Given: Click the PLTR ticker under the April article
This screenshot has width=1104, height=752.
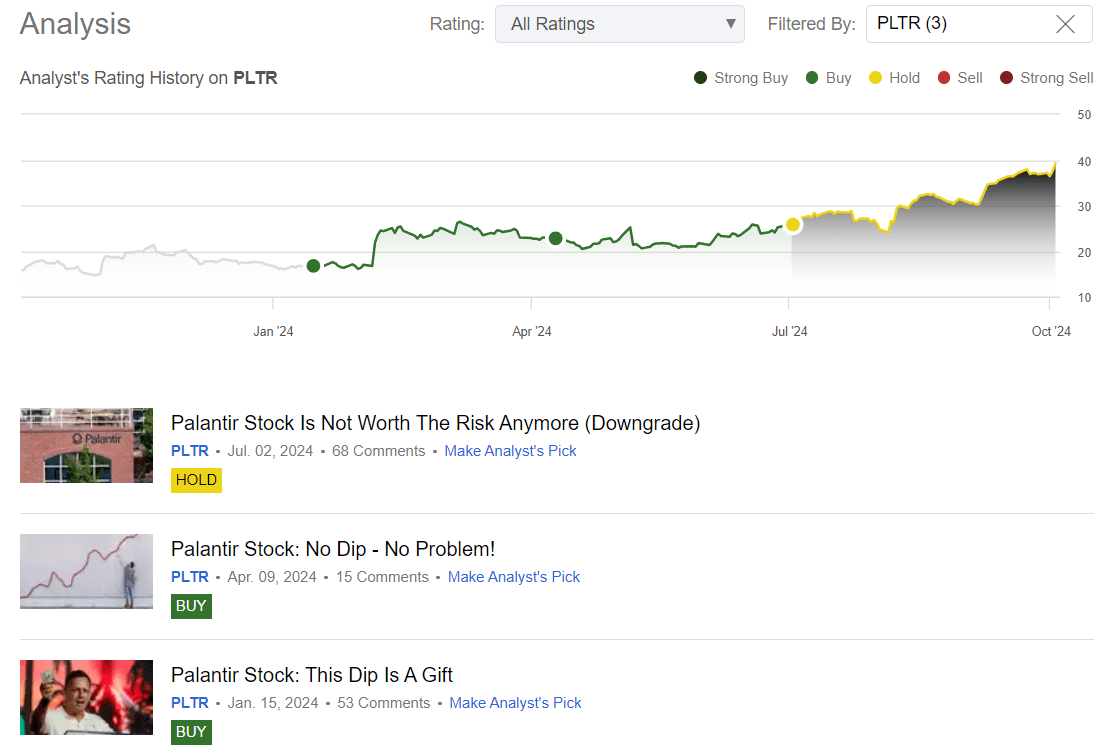Looking at the screenshot, I should point(190,577).
